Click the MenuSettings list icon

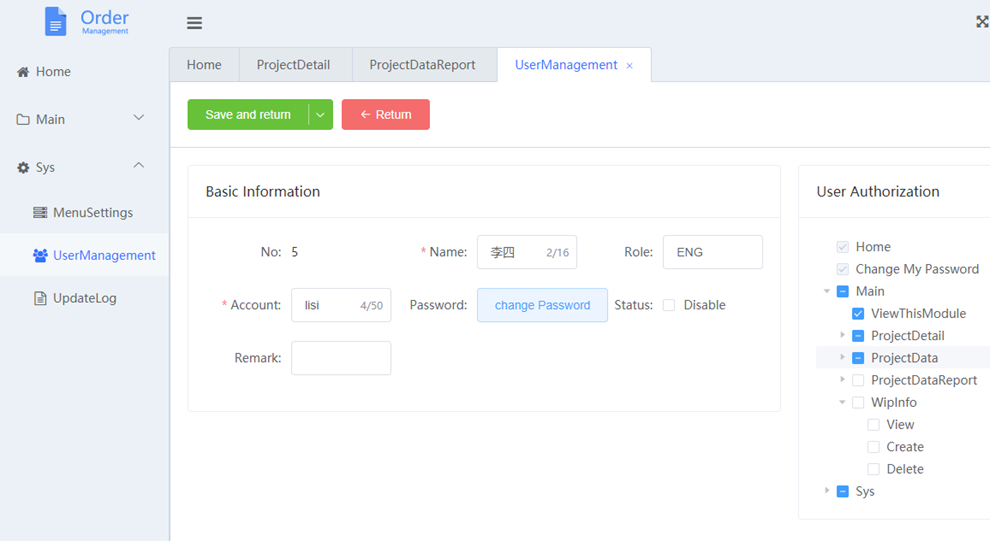(x=40, y=213)
